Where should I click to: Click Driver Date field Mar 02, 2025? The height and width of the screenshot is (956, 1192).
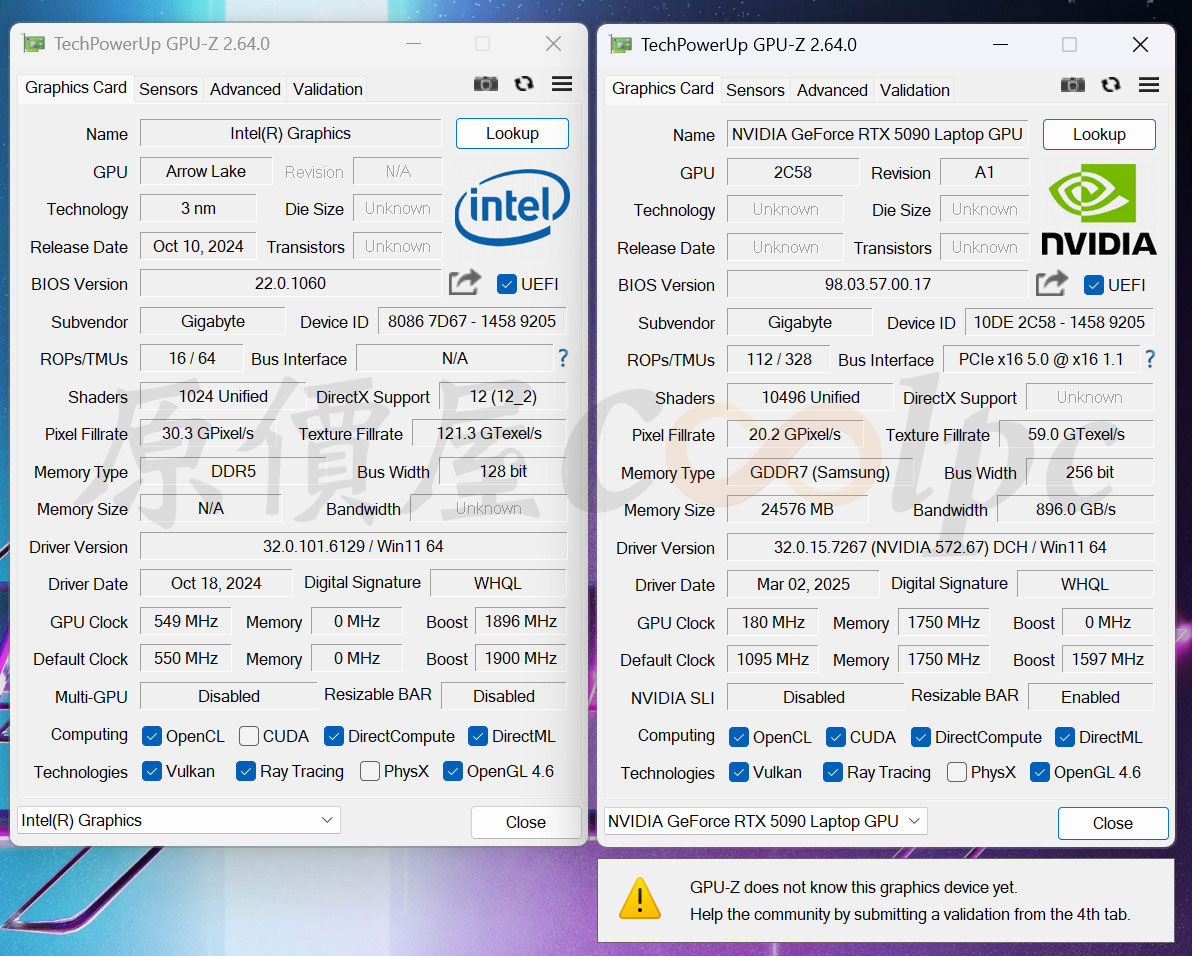804,584
